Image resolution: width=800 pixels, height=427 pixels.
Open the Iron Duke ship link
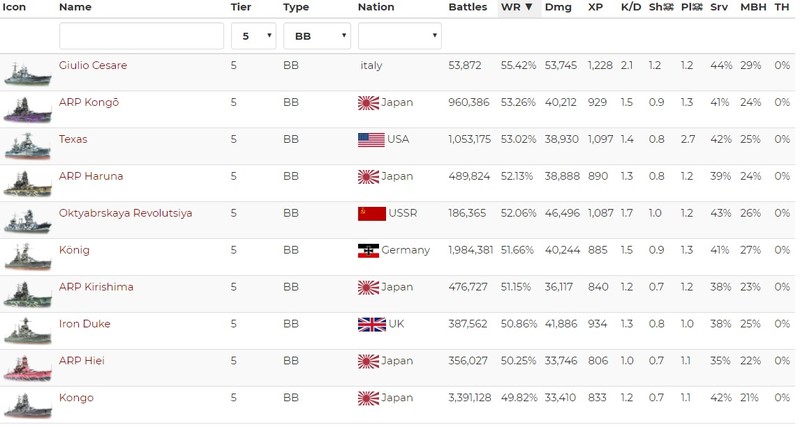[x=85, y=324]
